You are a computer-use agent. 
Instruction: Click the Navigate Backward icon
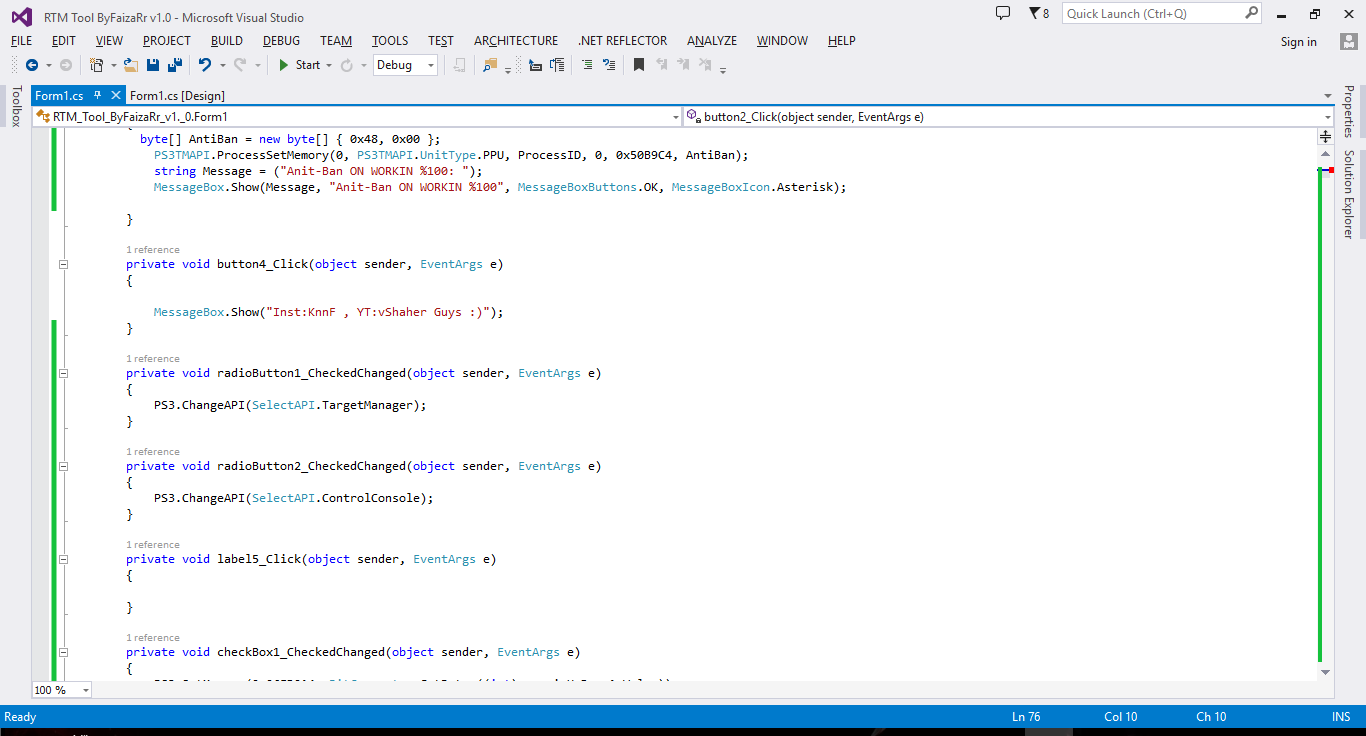pyautogui.click(x=32, y=65)
